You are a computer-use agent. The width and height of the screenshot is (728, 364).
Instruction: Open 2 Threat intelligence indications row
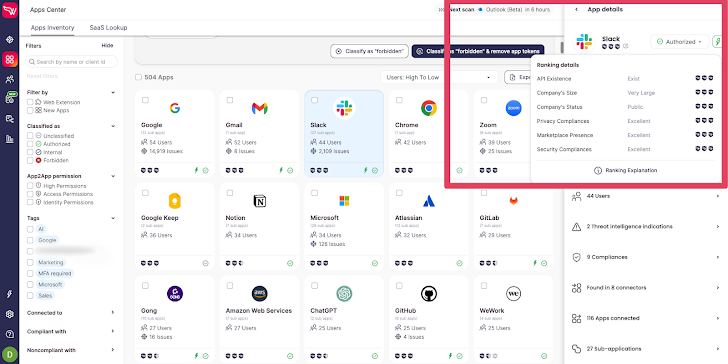646,227
